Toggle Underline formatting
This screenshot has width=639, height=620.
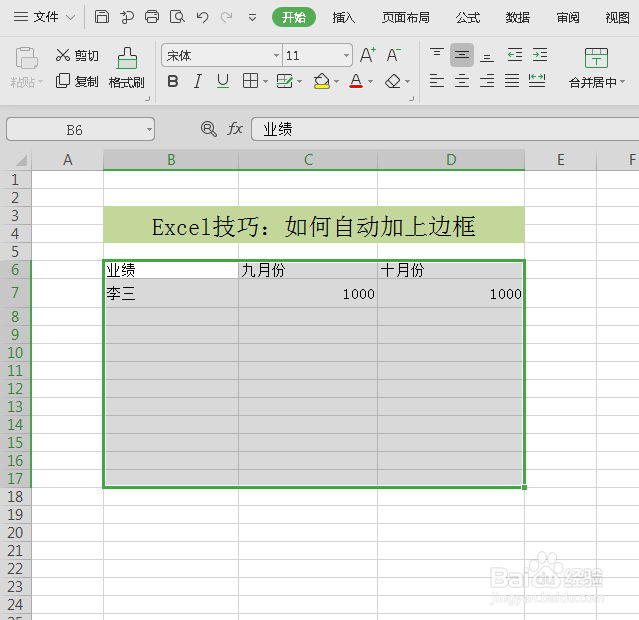pos(223,81)
